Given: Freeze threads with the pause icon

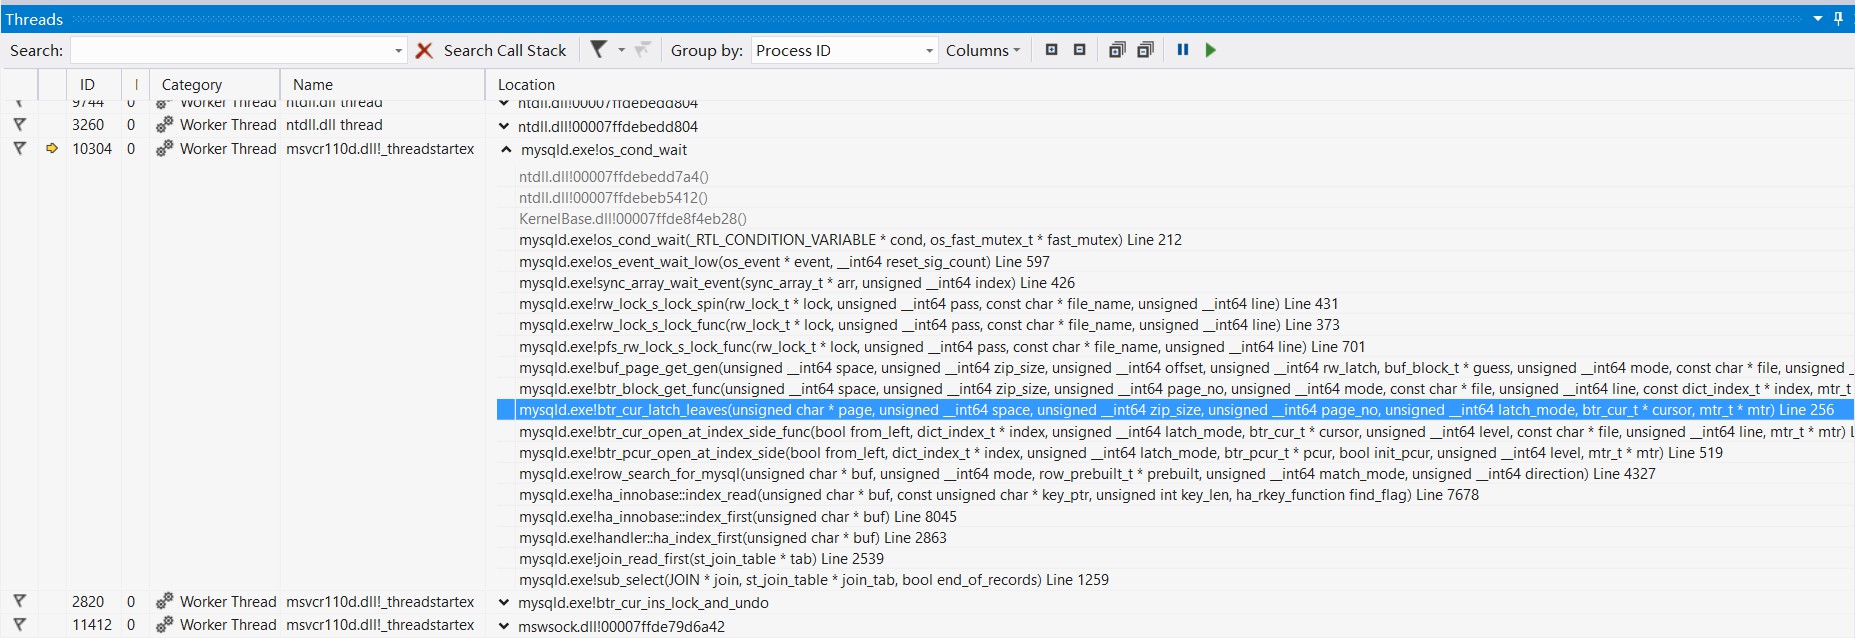Looking at the screenshot, I should click(x=1183, y=49).
